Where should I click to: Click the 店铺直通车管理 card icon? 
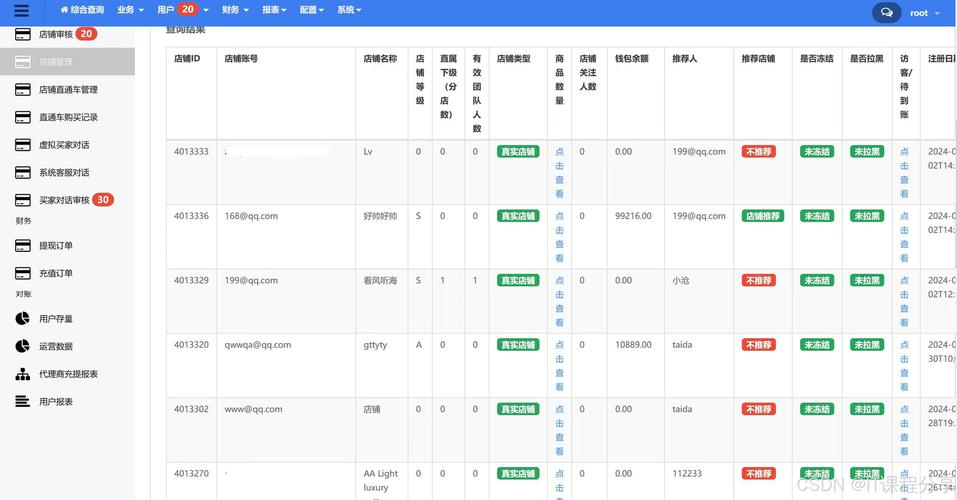pyautogui.click(x=23, y=90)
